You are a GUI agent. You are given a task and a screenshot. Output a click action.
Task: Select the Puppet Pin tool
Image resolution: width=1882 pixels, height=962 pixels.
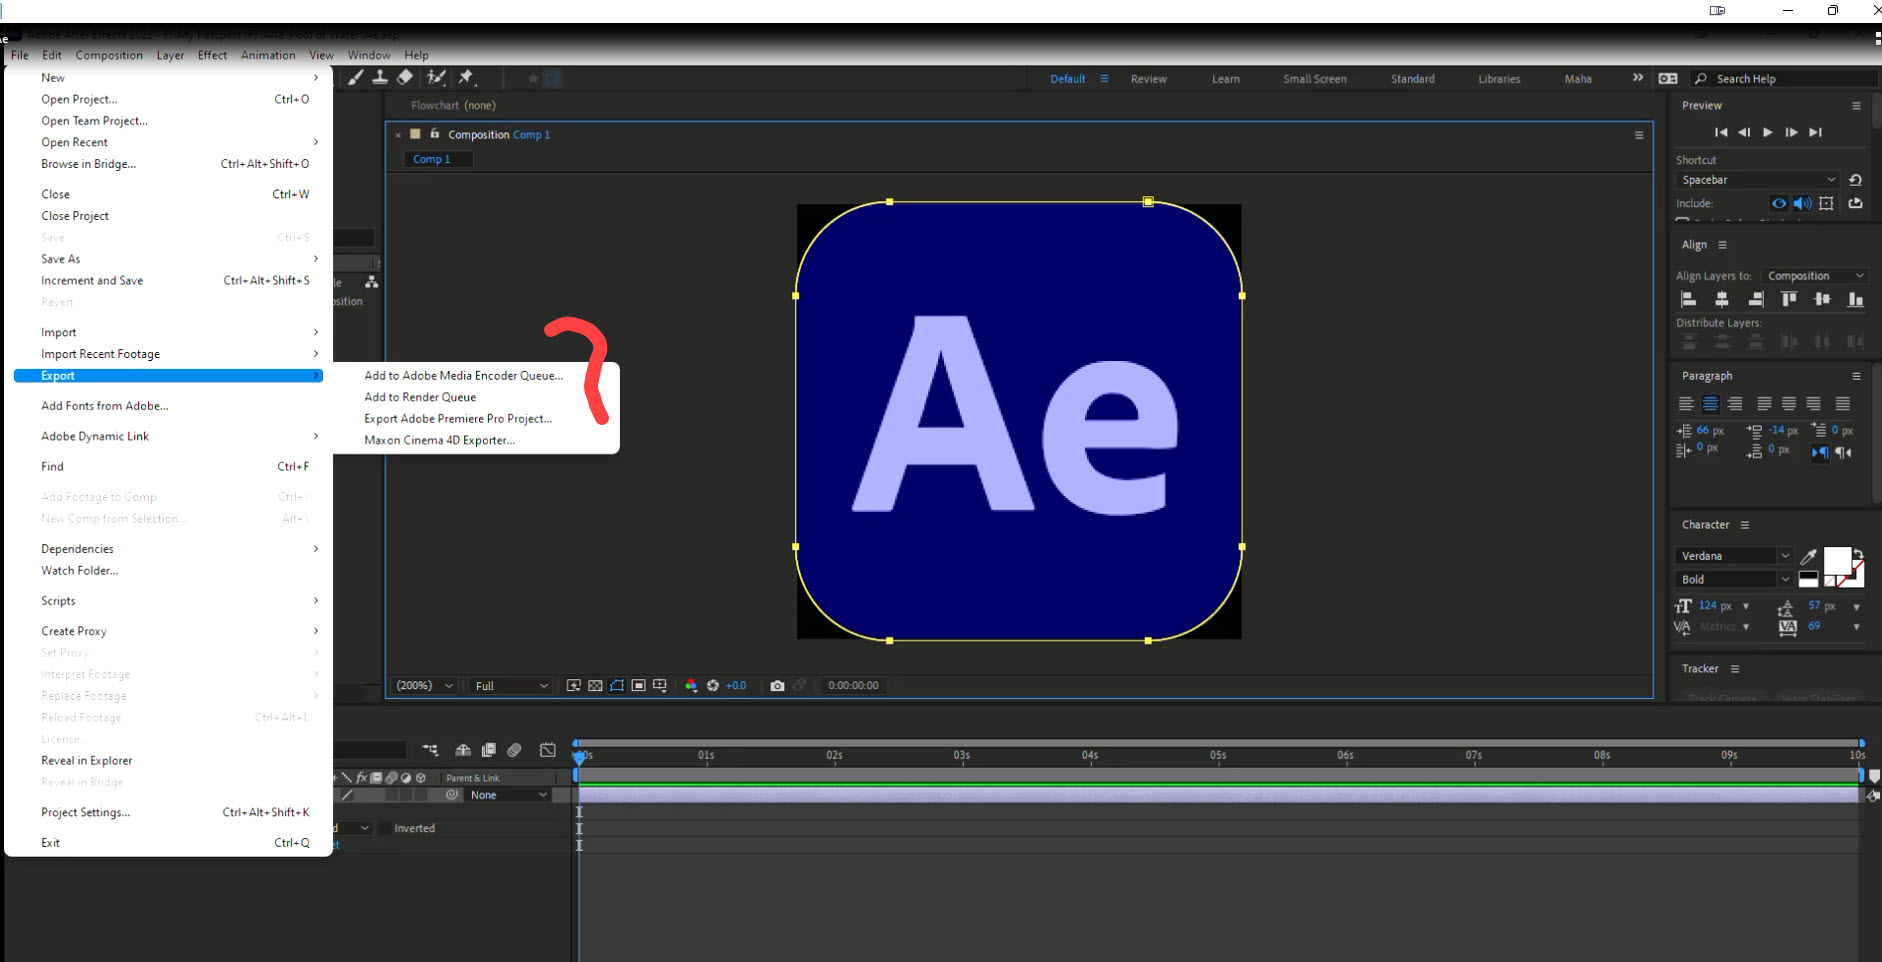tap(466, 77)
